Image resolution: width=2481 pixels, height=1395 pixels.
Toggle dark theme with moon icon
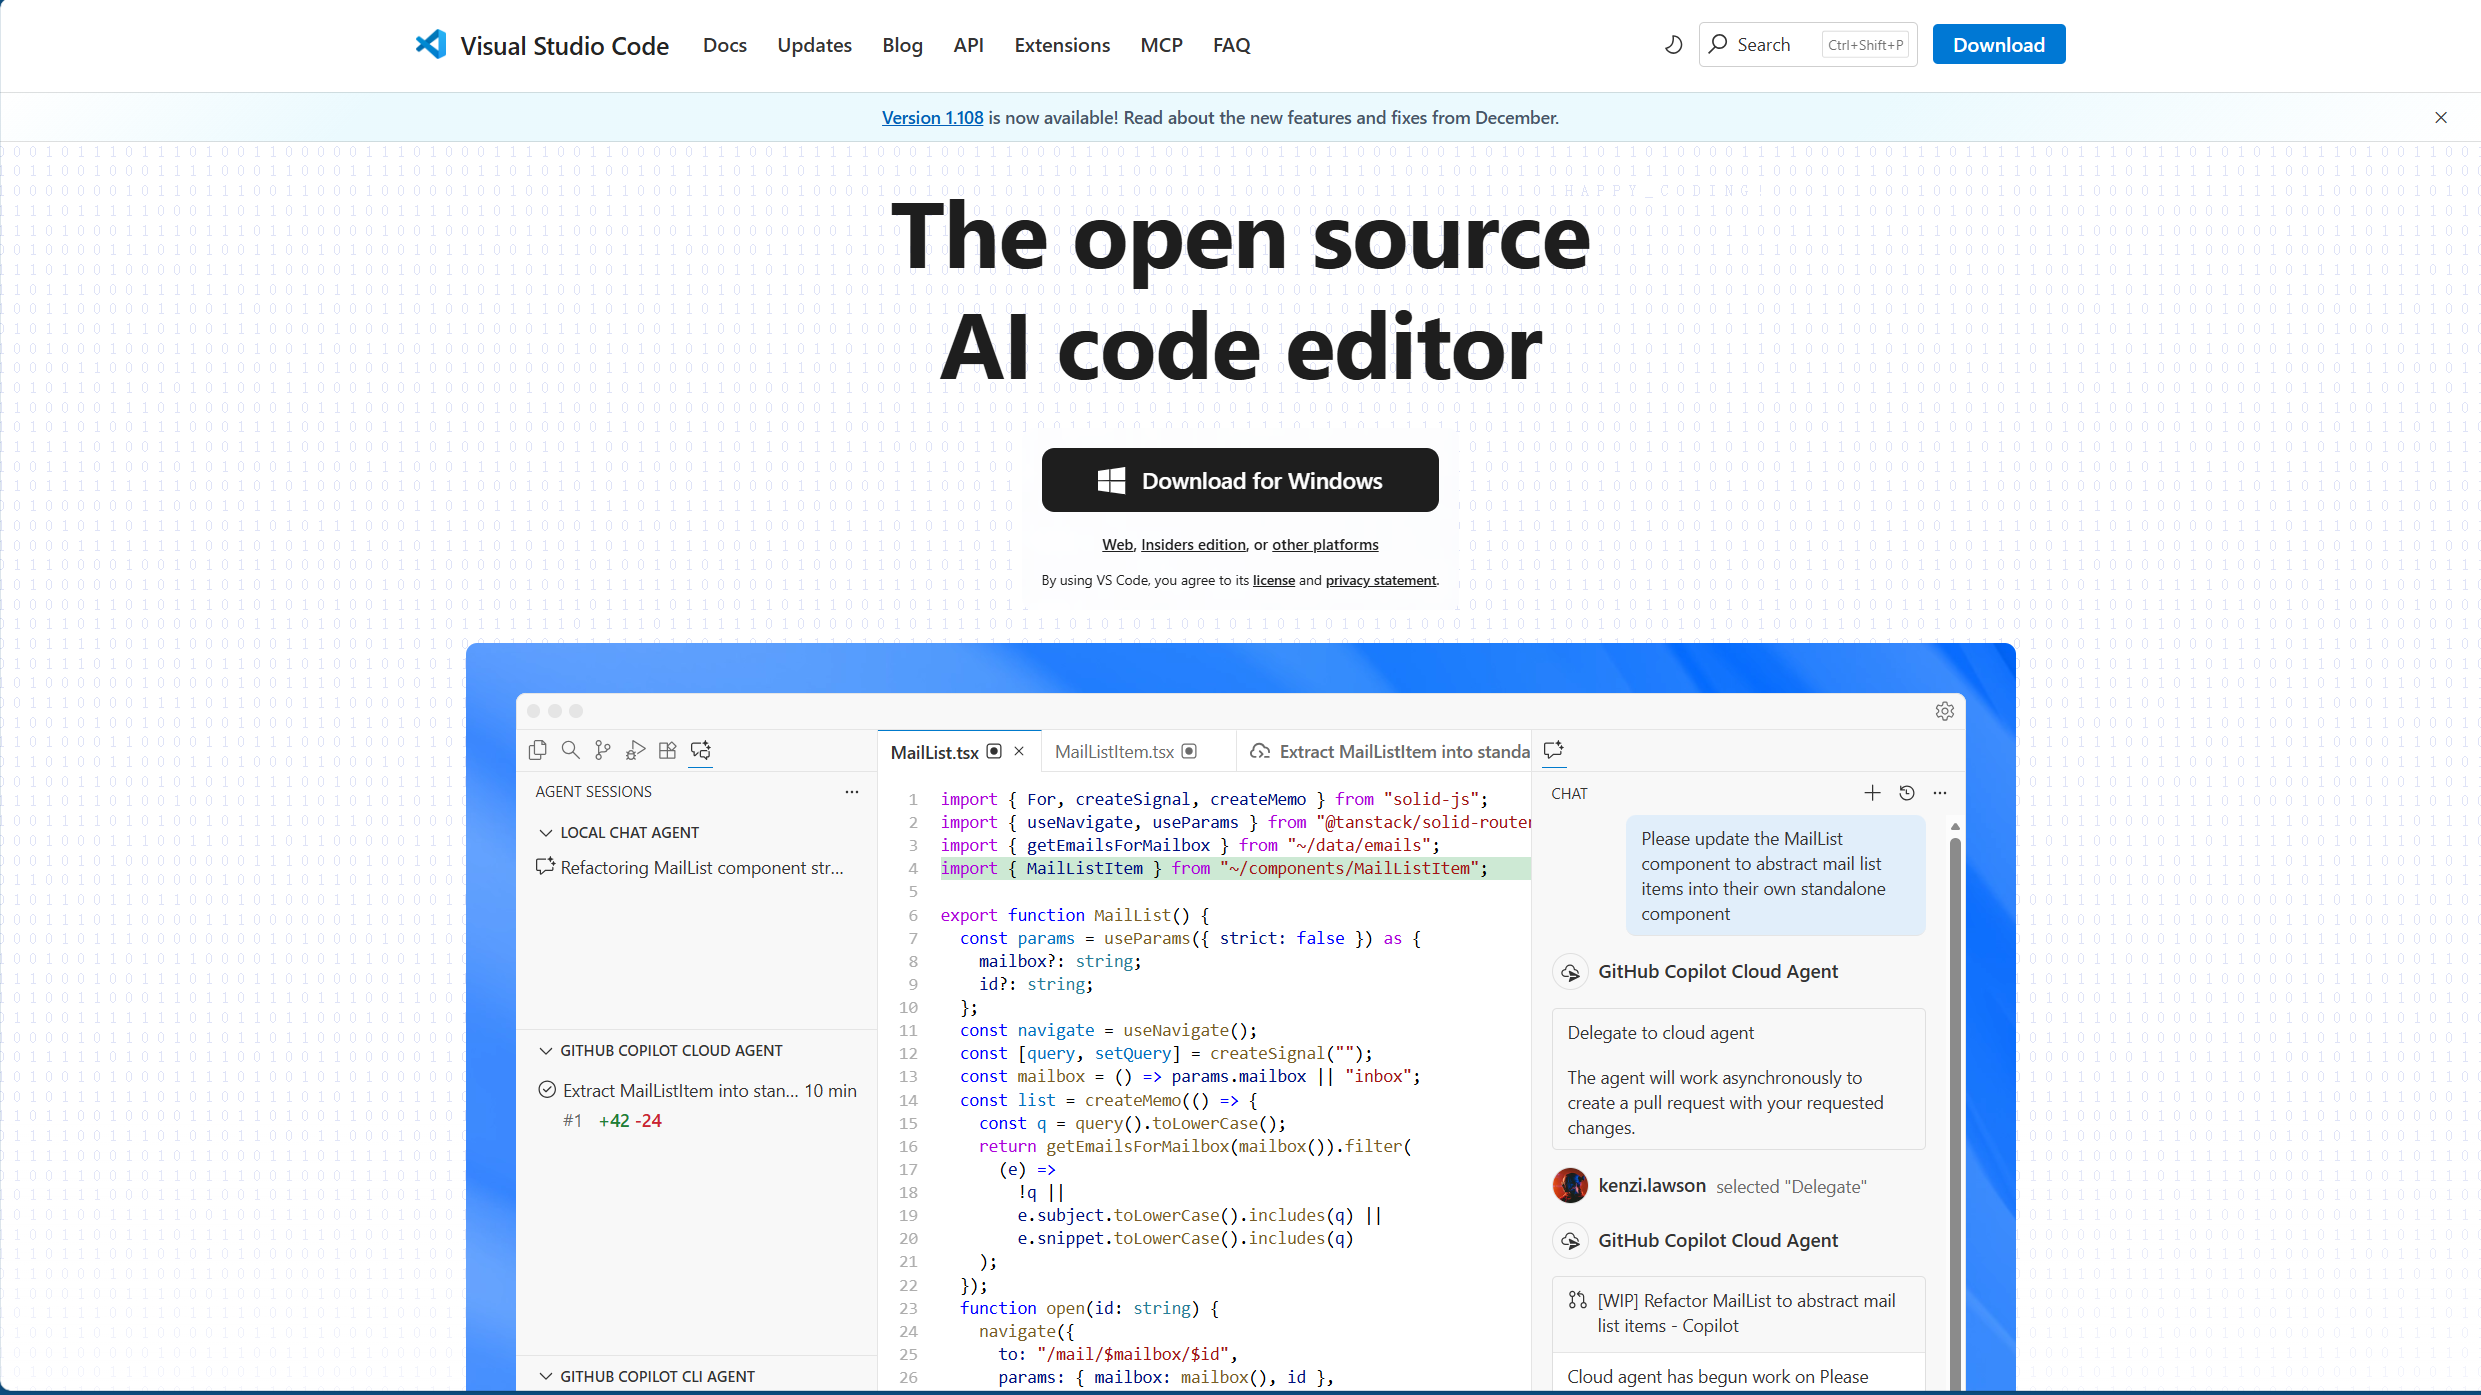(x=1673, y=44)
